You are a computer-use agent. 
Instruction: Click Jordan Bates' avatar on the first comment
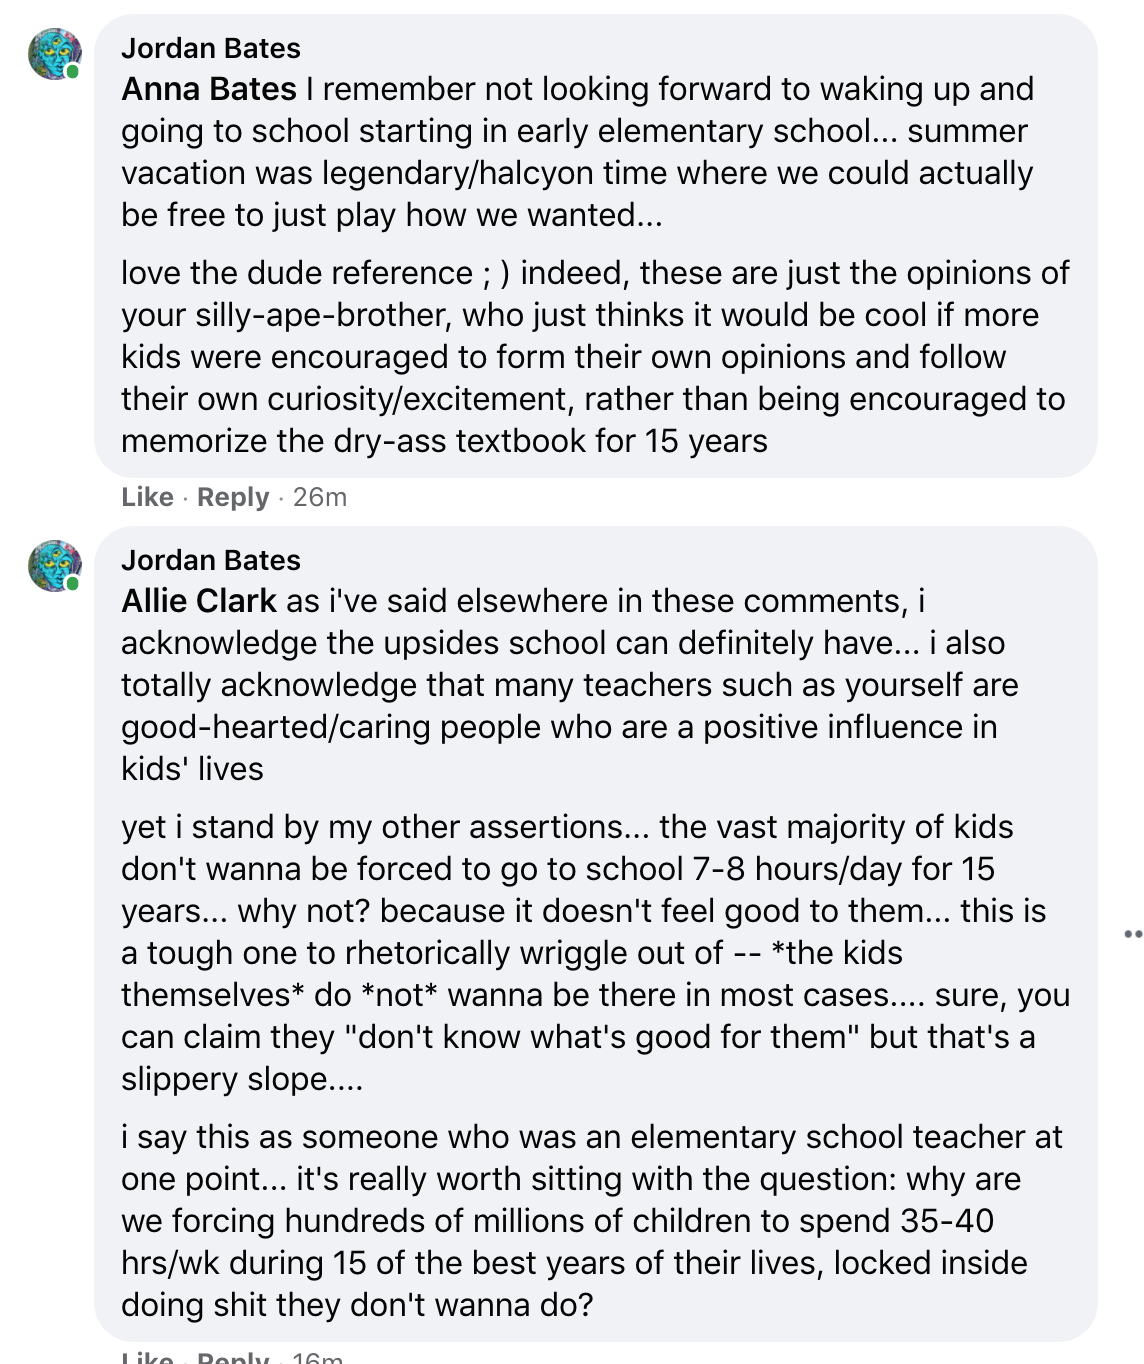tap(54, 54)
